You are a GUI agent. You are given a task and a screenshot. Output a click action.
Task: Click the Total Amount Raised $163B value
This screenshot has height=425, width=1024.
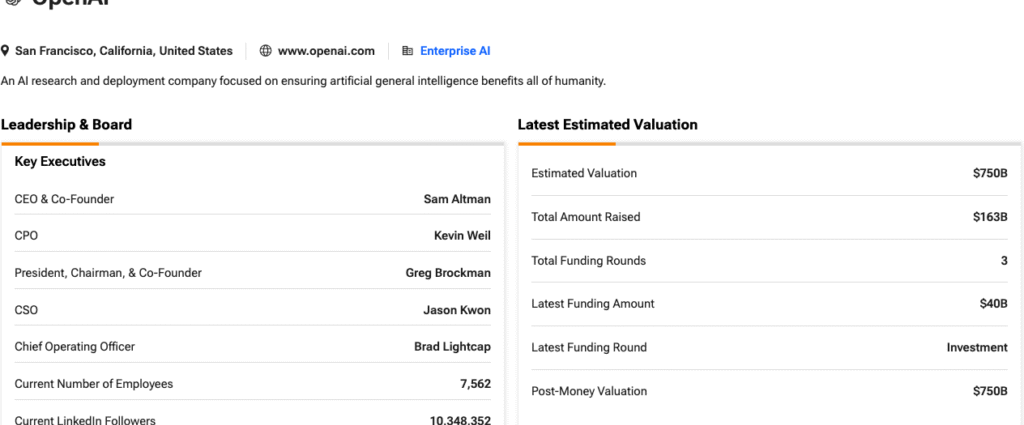(x=990, y=217)
